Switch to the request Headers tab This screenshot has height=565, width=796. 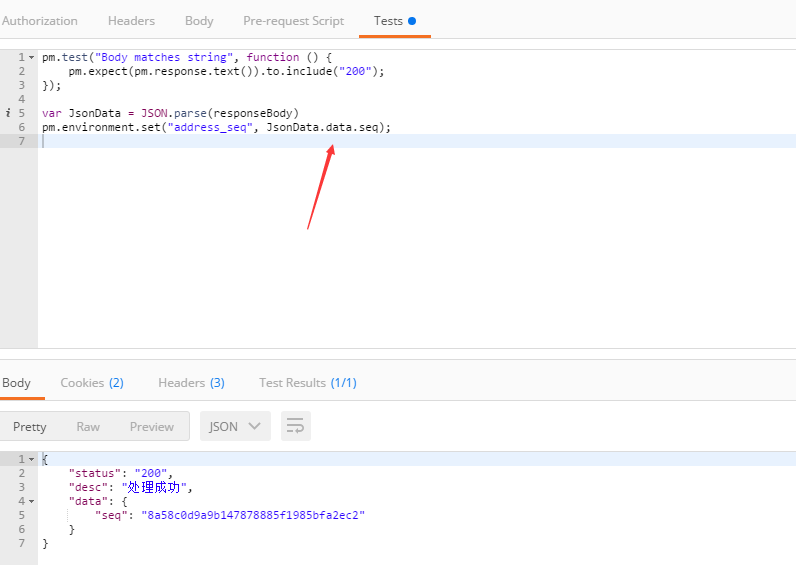[x=131, y=21]
